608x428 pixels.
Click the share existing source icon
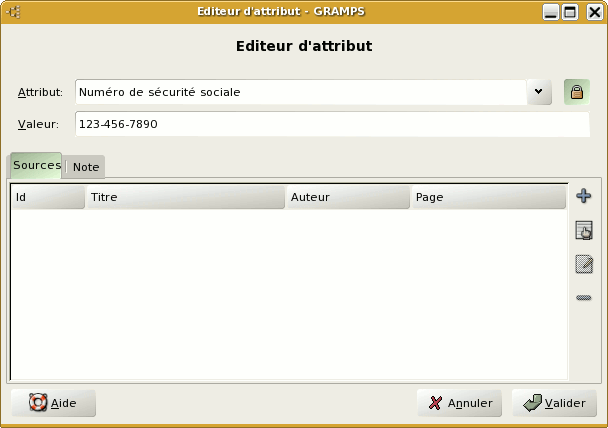584,231
